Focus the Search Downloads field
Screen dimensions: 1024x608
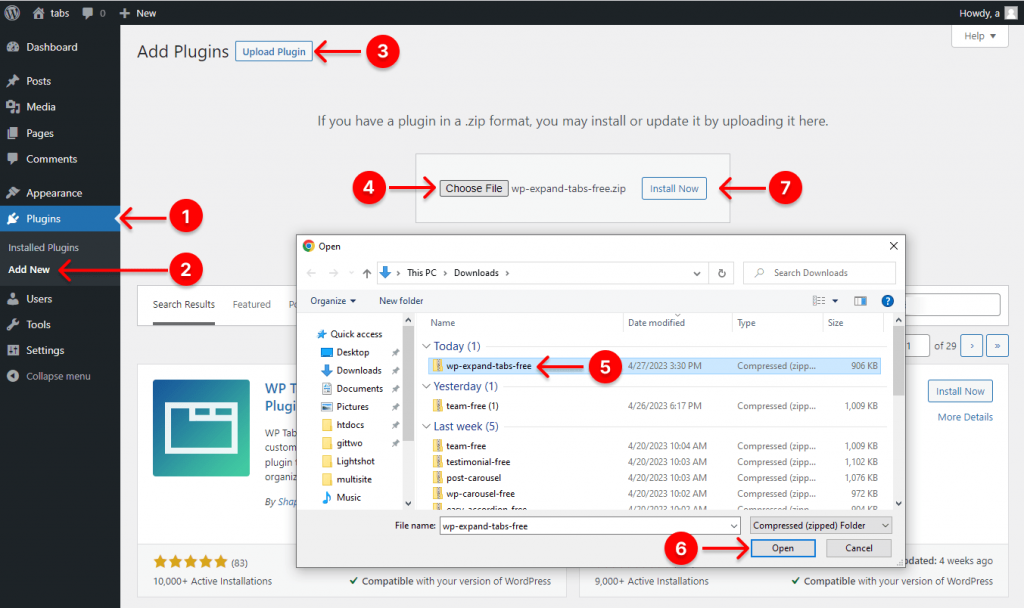[x=819, y=273]
